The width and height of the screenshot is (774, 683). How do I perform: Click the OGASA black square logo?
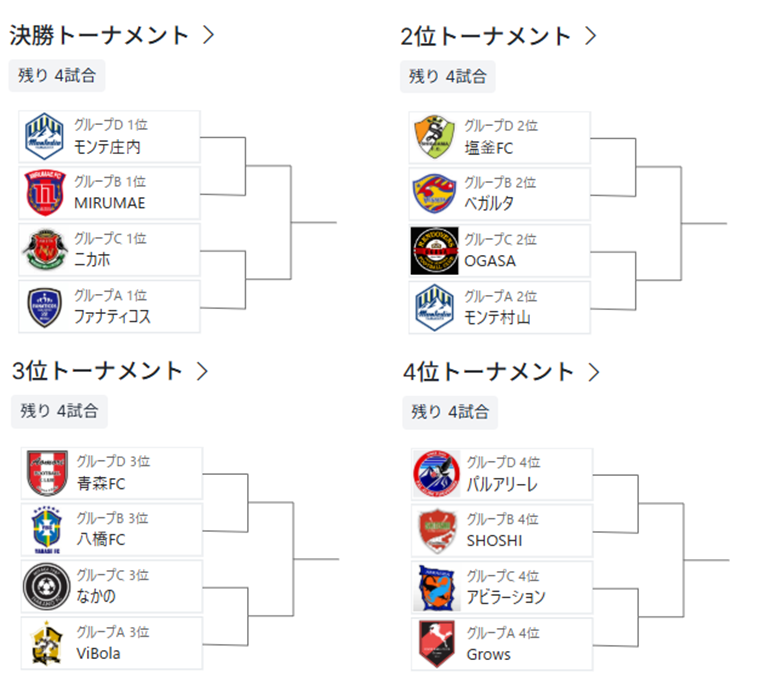pyautogui.click(x=435, y=250)
